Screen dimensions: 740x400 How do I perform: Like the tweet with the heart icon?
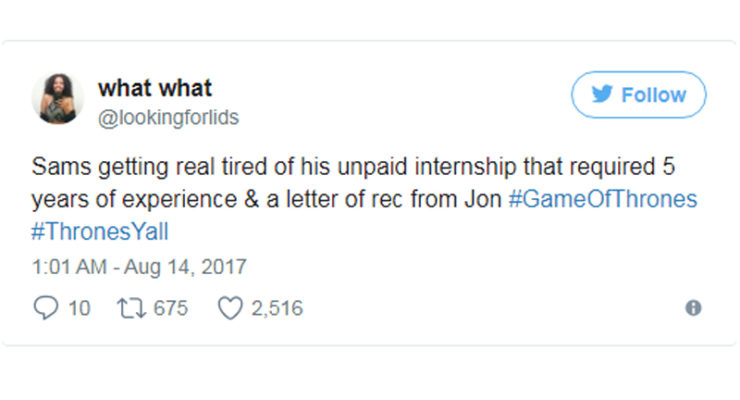point(230,309)
